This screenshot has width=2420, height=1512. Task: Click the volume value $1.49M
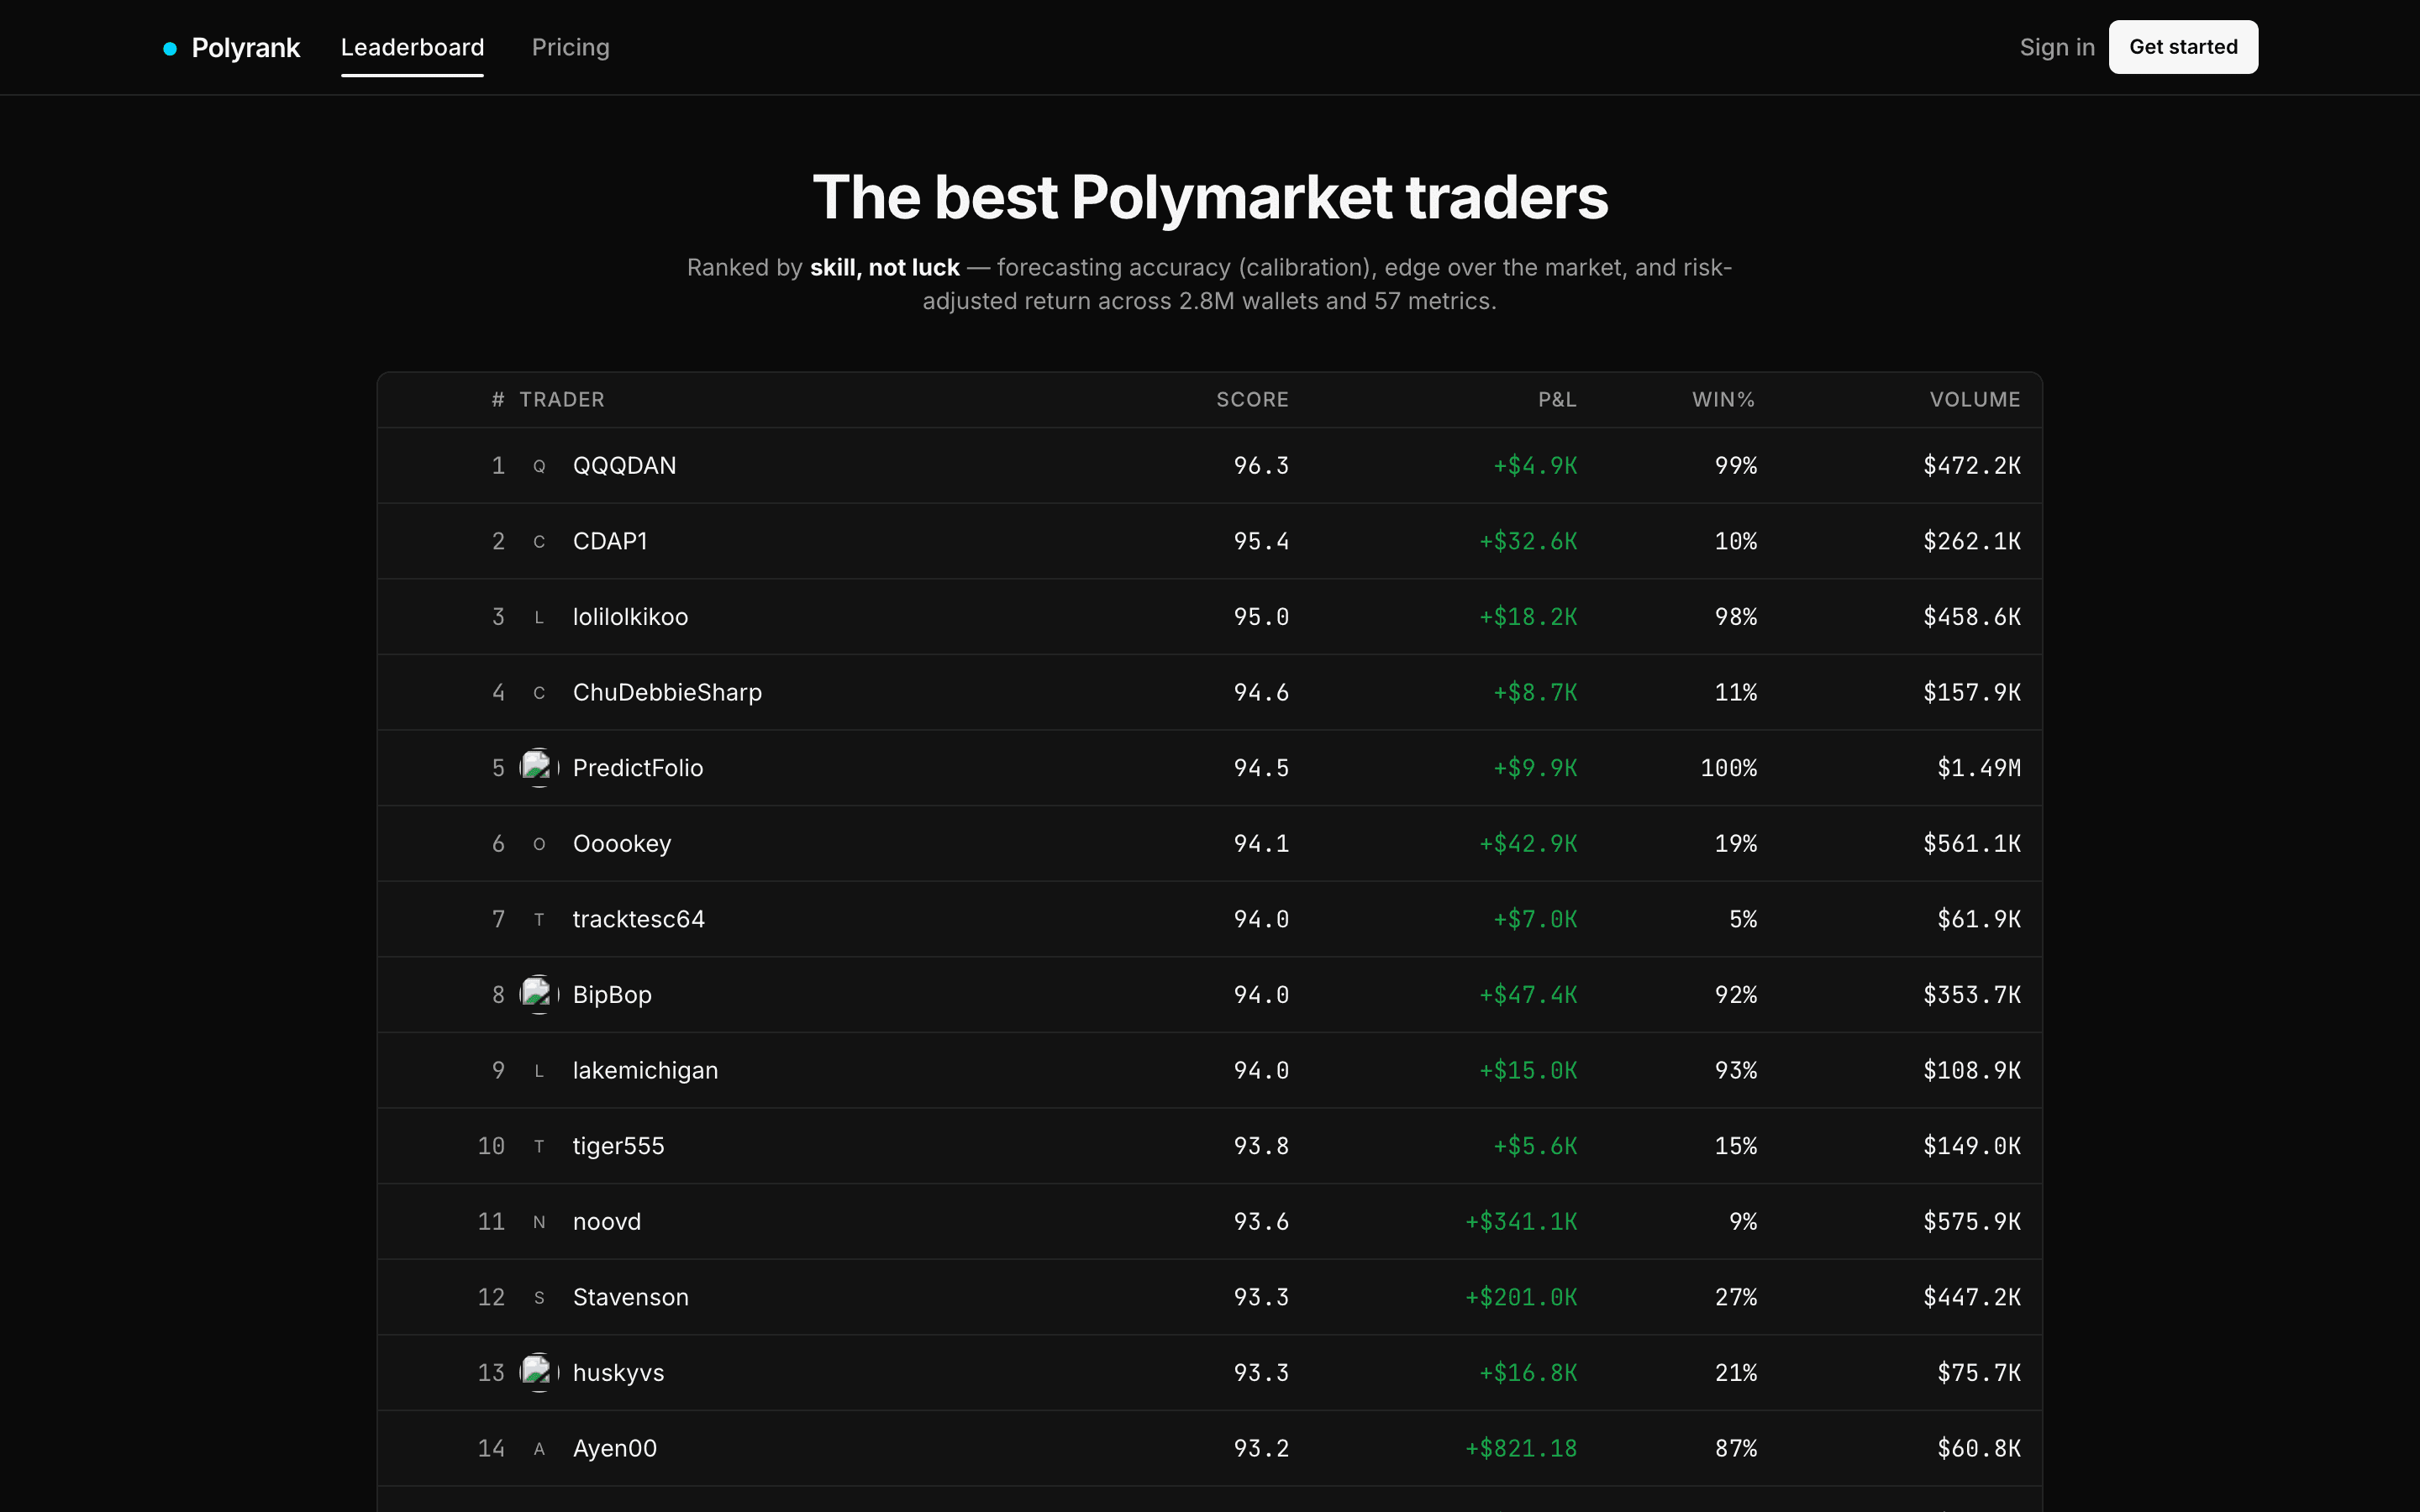[x=1979, y=768]
